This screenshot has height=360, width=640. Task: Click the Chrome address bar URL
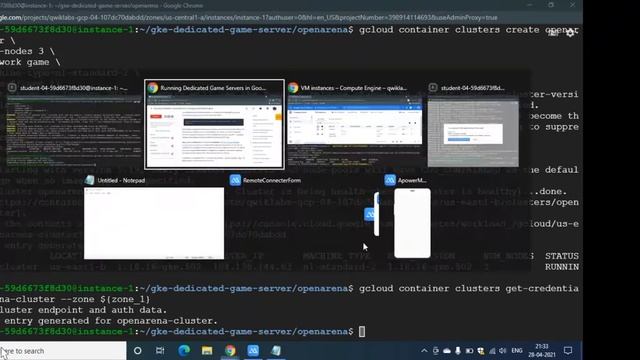pyautogui.click(x=249, y=18)
